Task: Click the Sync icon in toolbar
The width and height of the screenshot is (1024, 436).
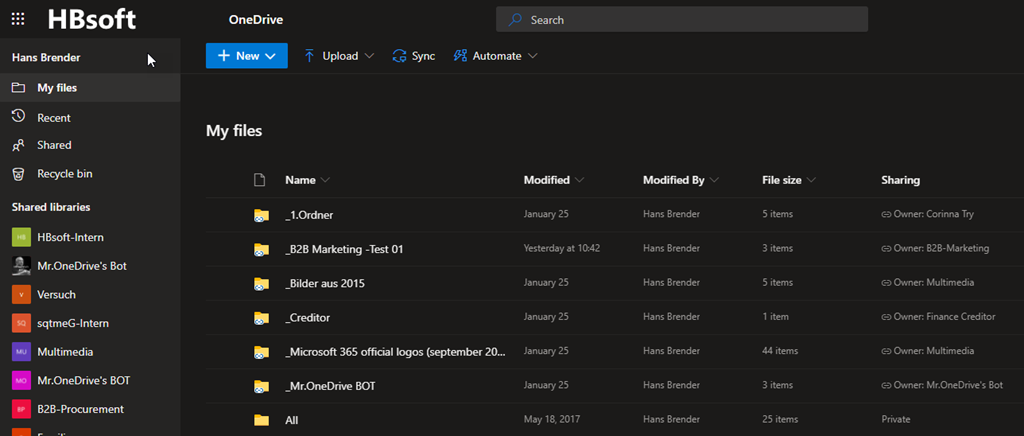Action: point(400,56)
